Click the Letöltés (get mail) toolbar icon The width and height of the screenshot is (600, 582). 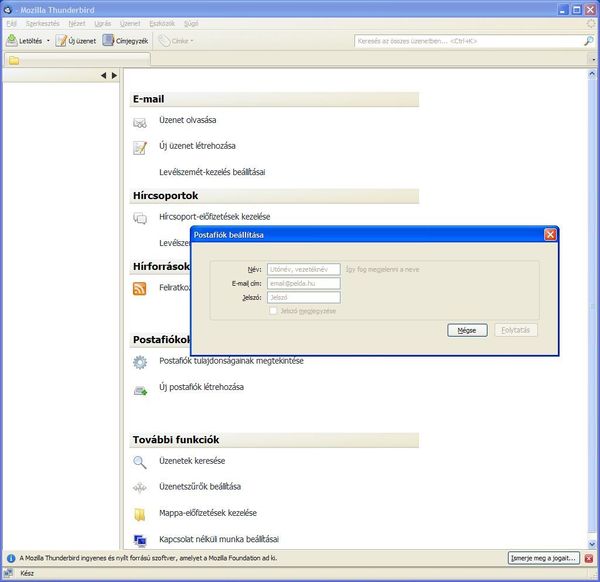(x=12, y=41)
